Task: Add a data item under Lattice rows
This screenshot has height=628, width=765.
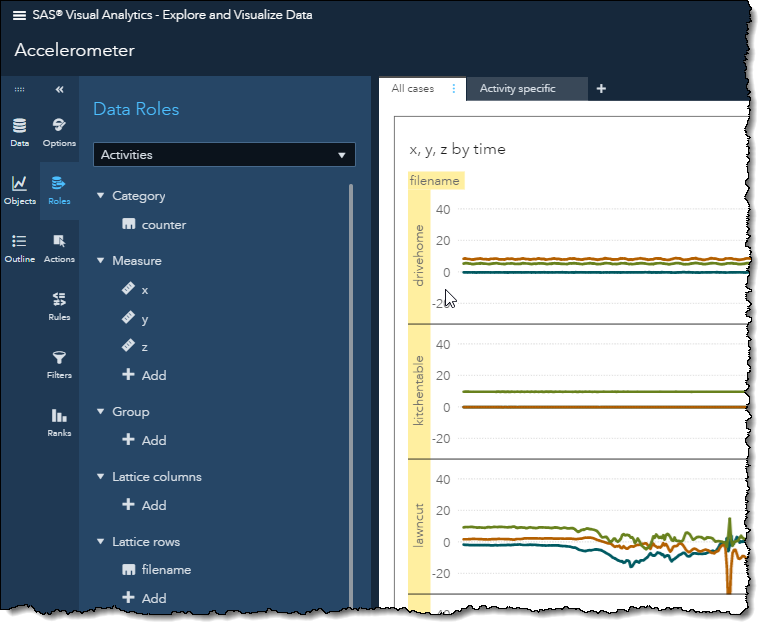Action: (144, 598)
